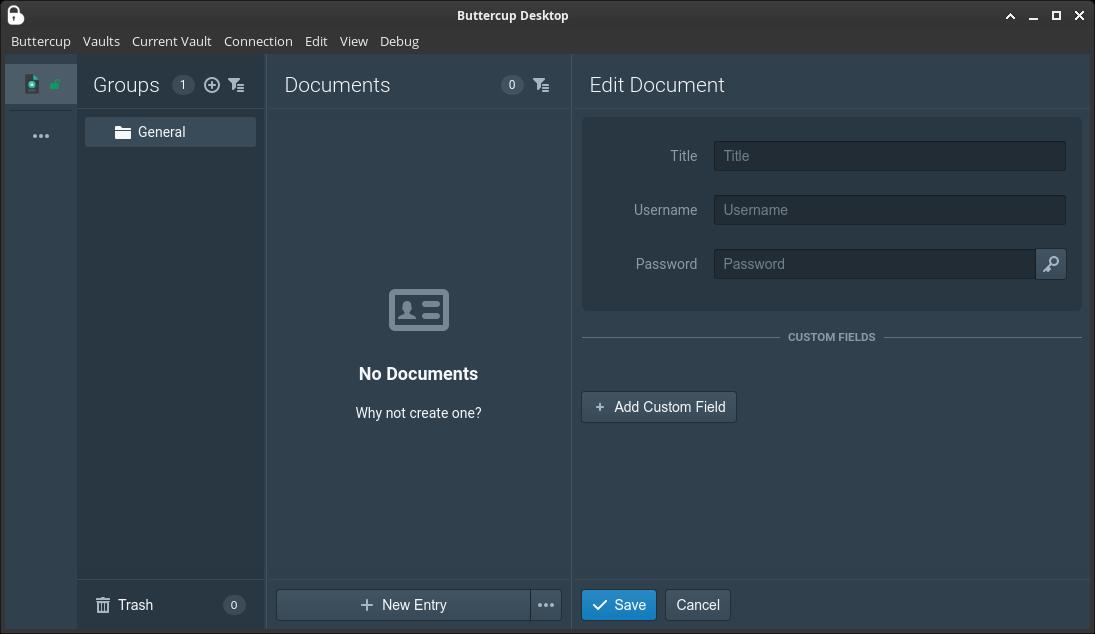
Task: Click the General folder icon
Action: point(123,132)
